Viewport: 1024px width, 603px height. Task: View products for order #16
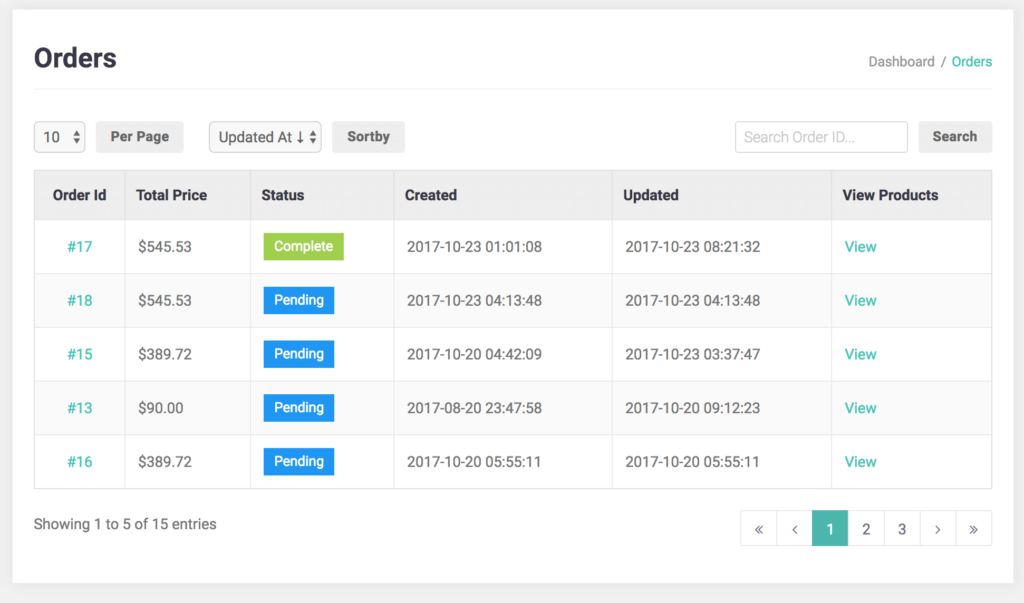coord(860,462)
